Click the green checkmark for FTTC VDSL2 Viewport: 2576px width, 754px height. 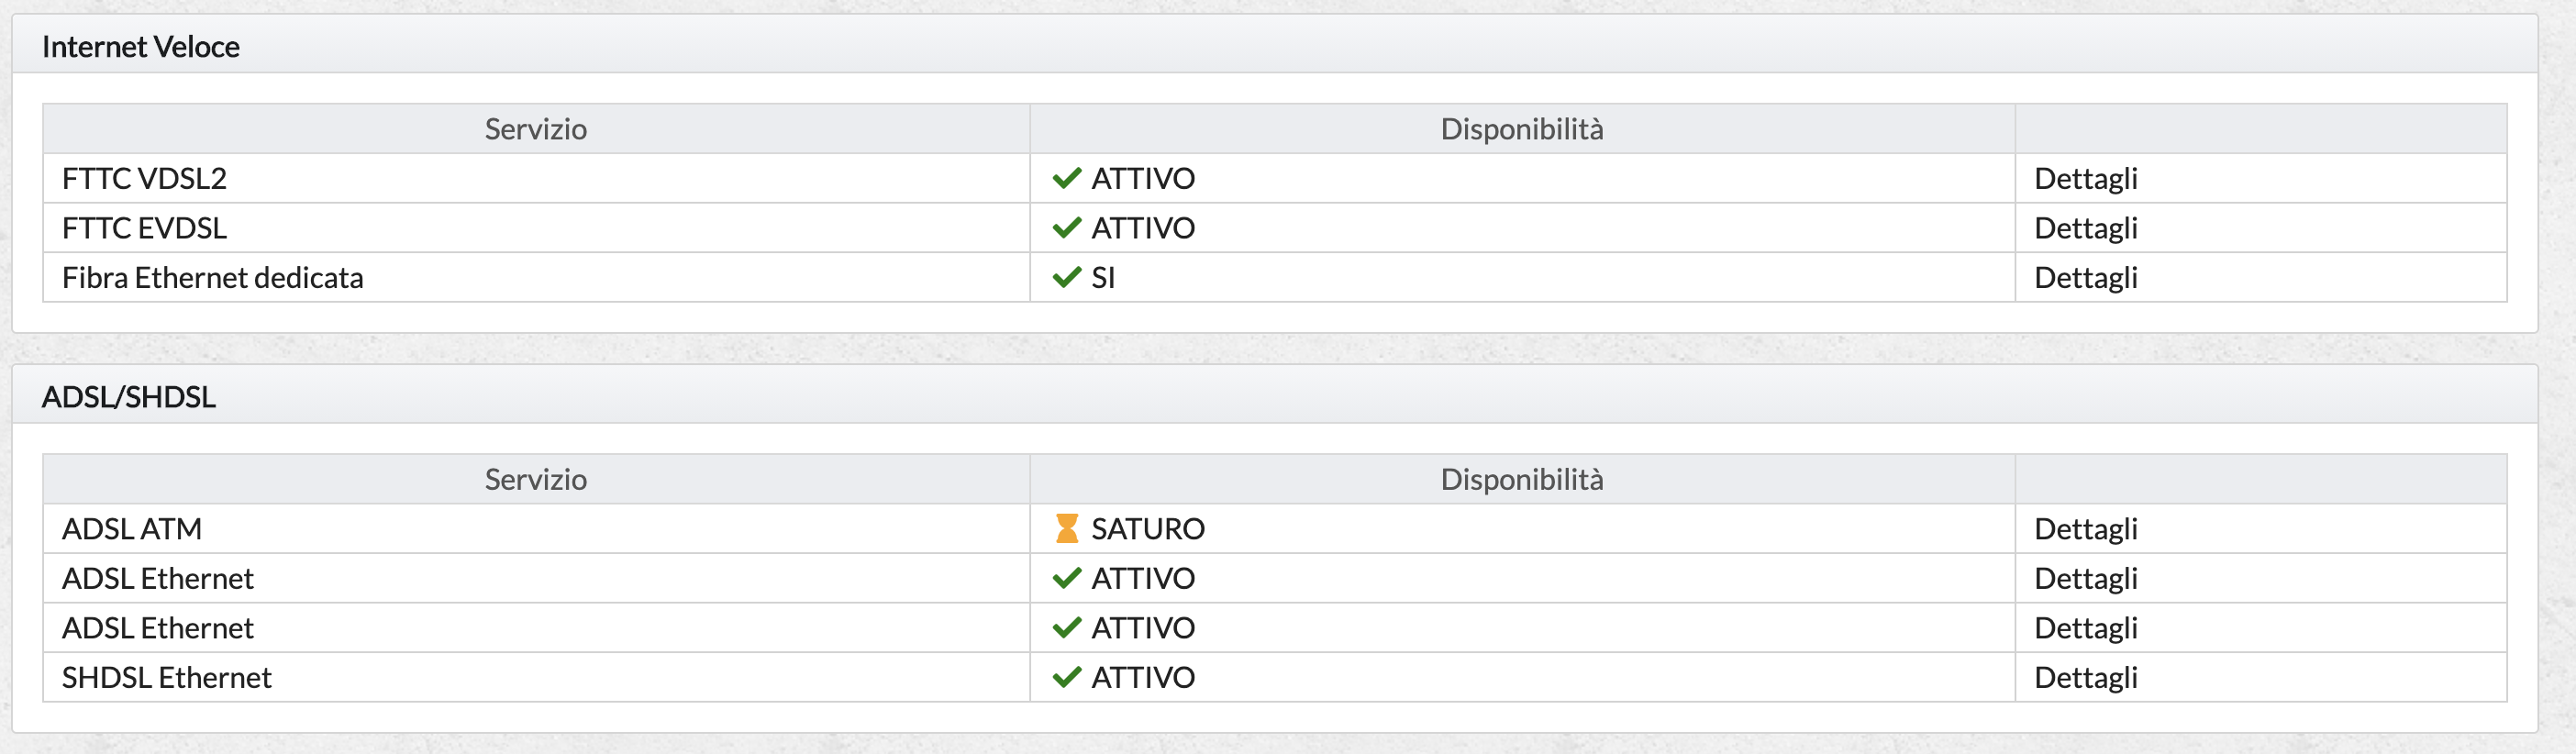(x=1067, y=178)
